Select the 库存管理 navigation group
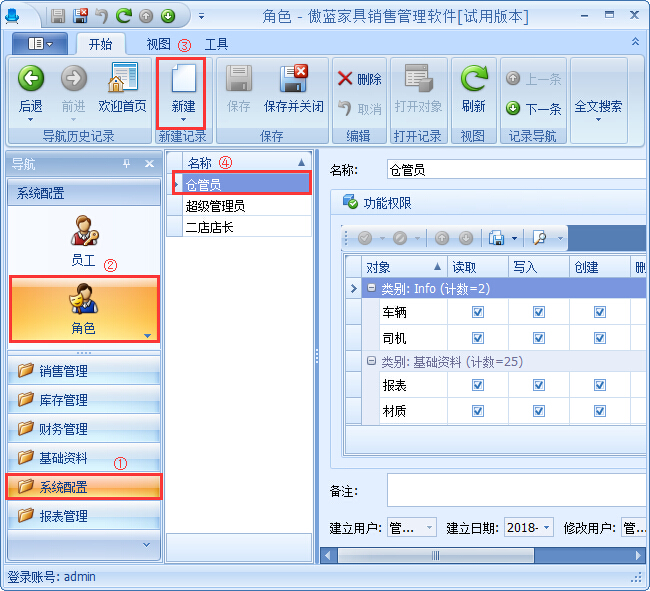Screen dimensions: 650x591 point(63,400)
